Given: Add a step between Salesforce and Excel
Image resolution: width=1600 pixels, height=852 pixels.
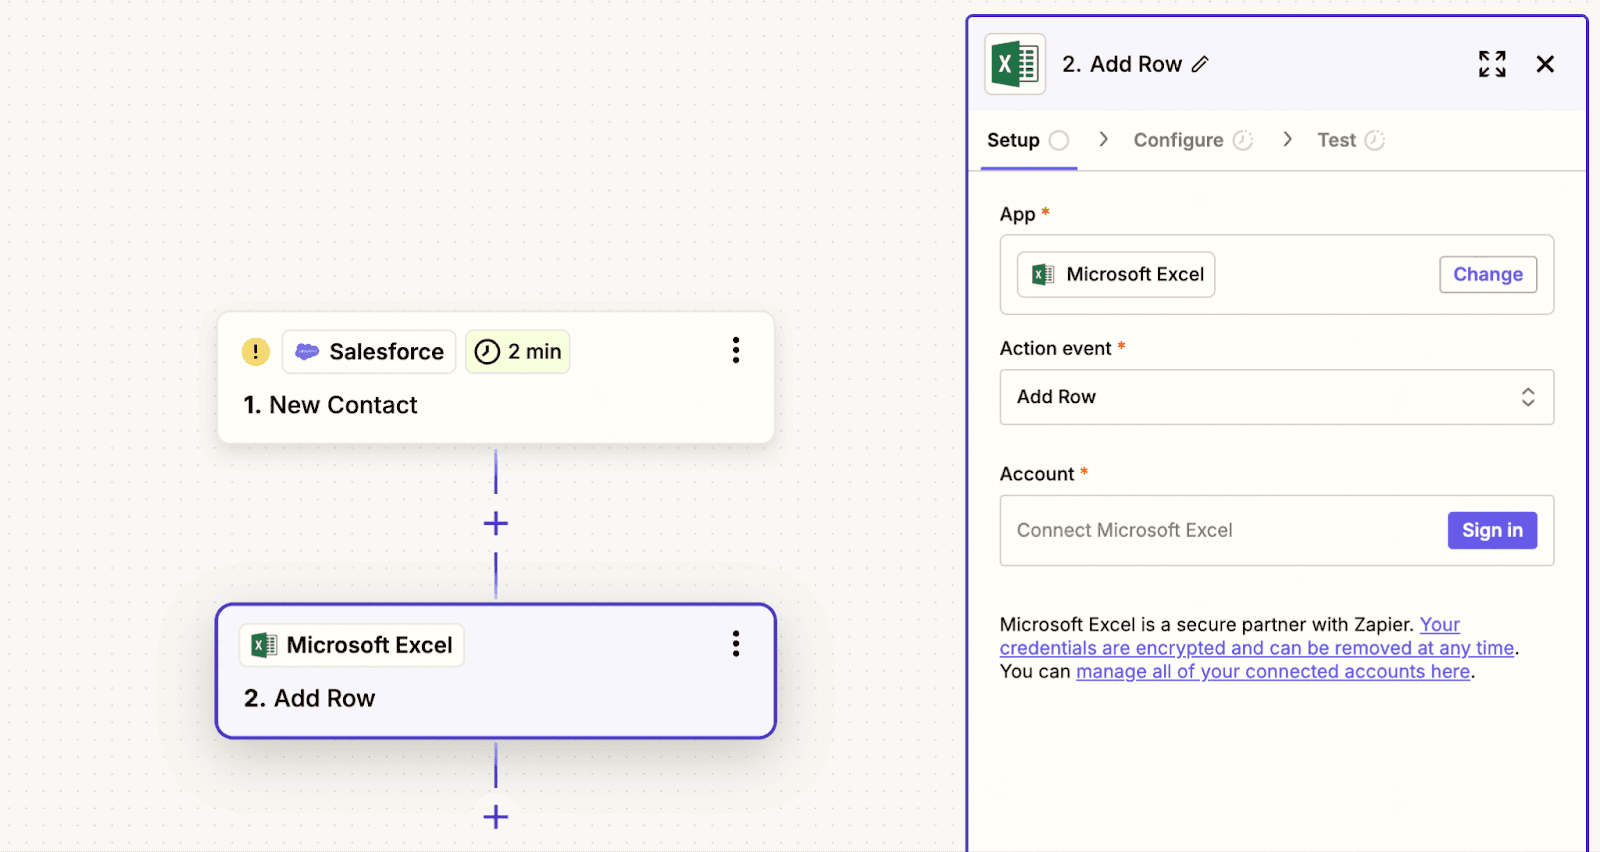Looking at the screenshot, I should click(496, 523).
